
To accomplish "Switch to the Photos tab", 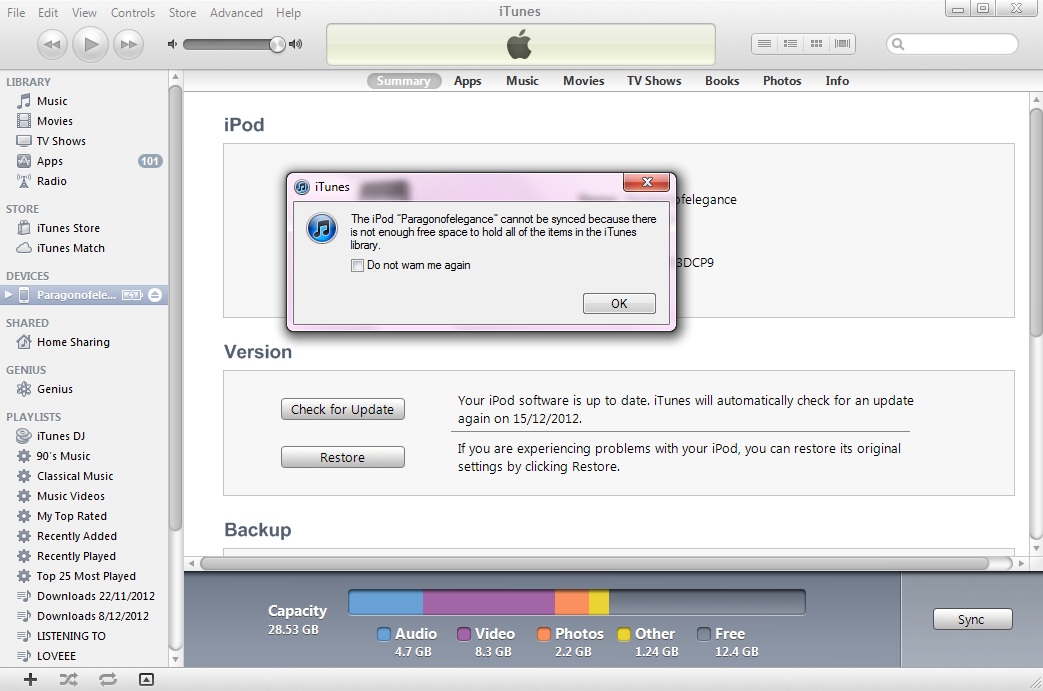I will coord(782,80).
